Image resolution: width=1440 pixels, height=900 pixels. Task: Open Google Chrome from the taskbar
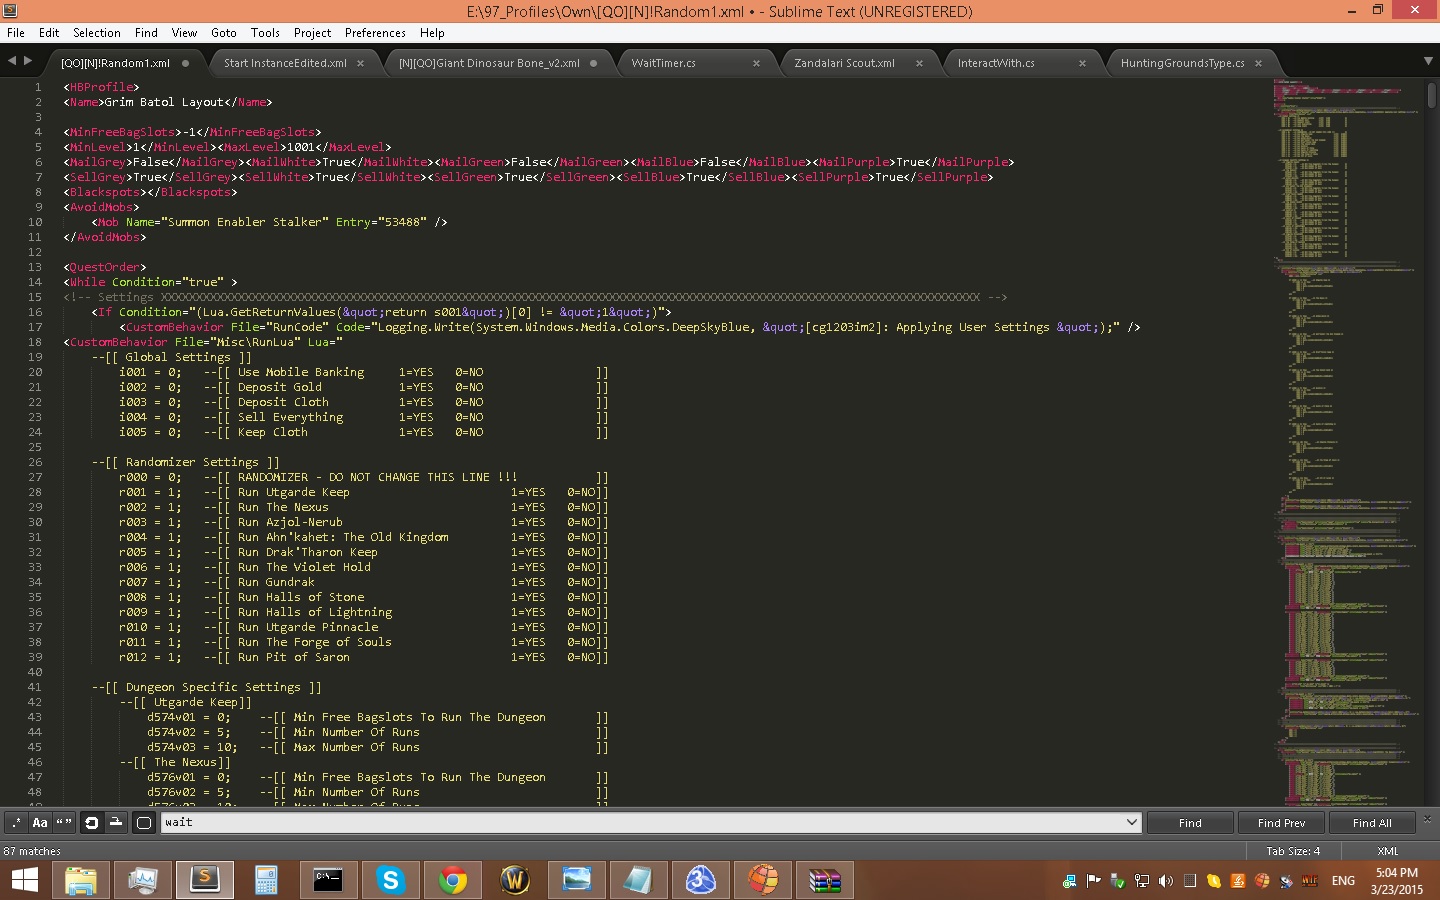(453, 880)
